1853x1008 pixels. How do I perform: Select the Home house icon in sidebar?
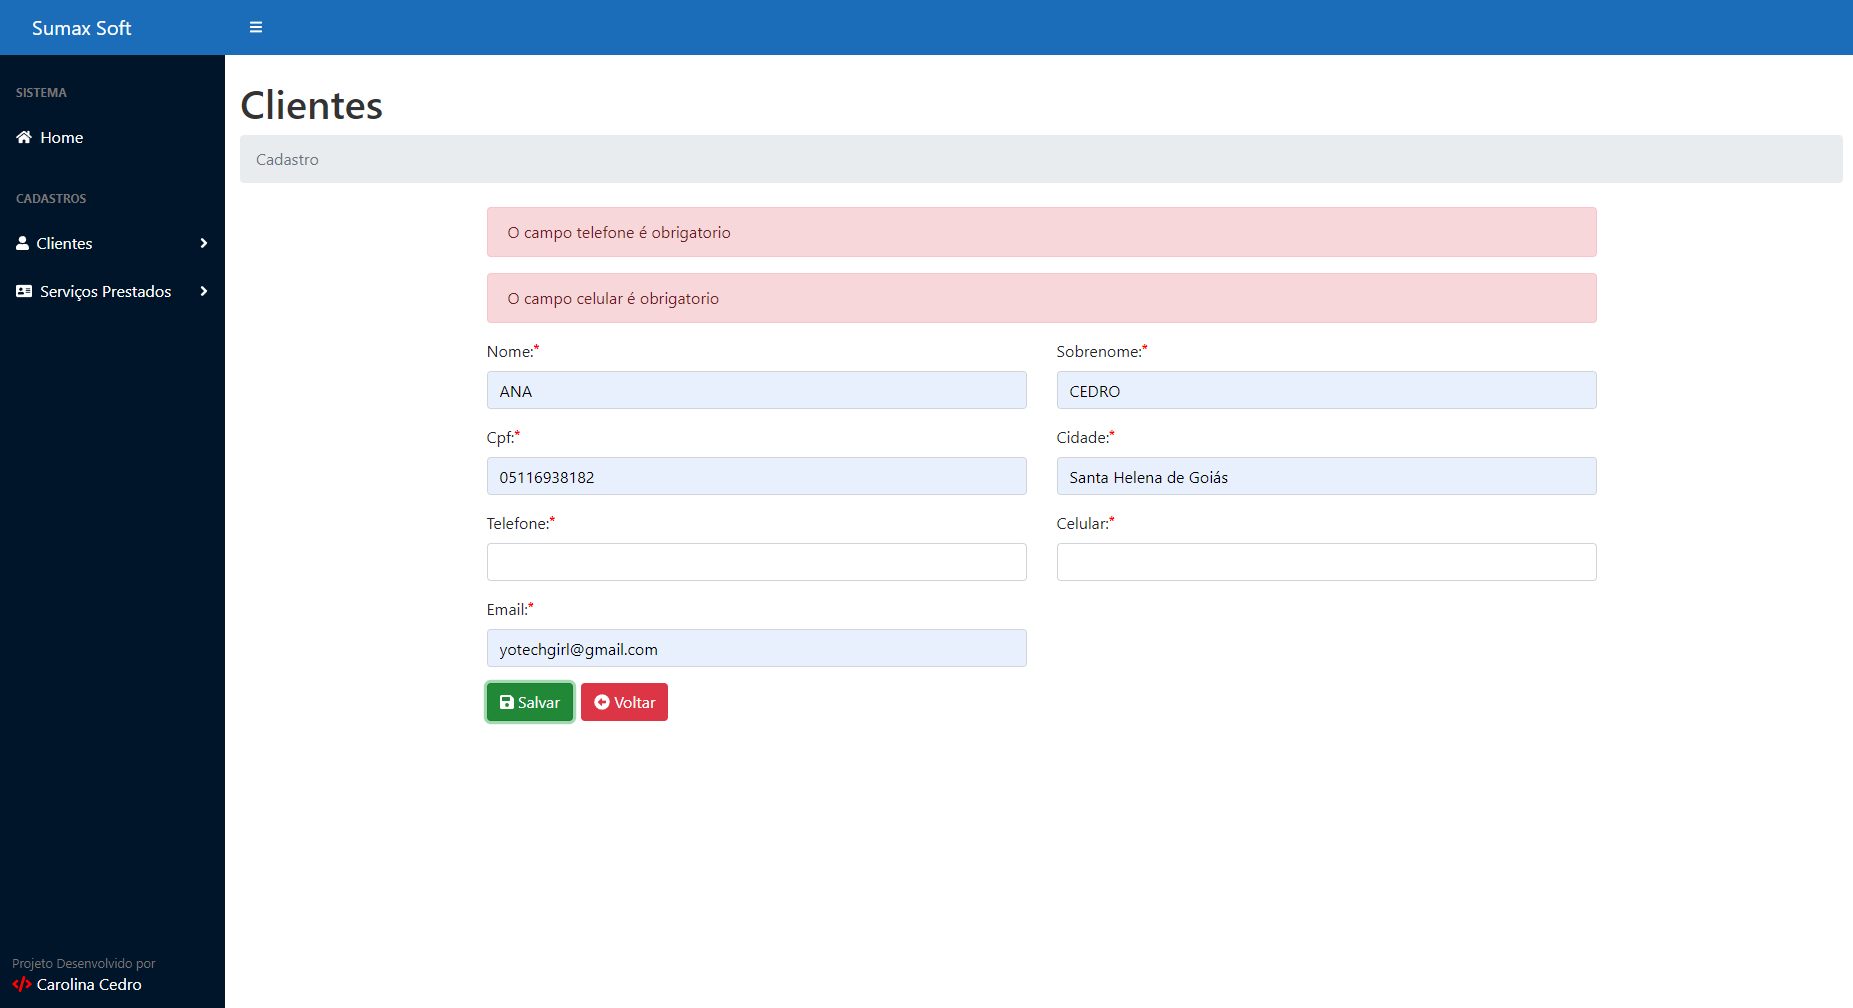point(22,137)
